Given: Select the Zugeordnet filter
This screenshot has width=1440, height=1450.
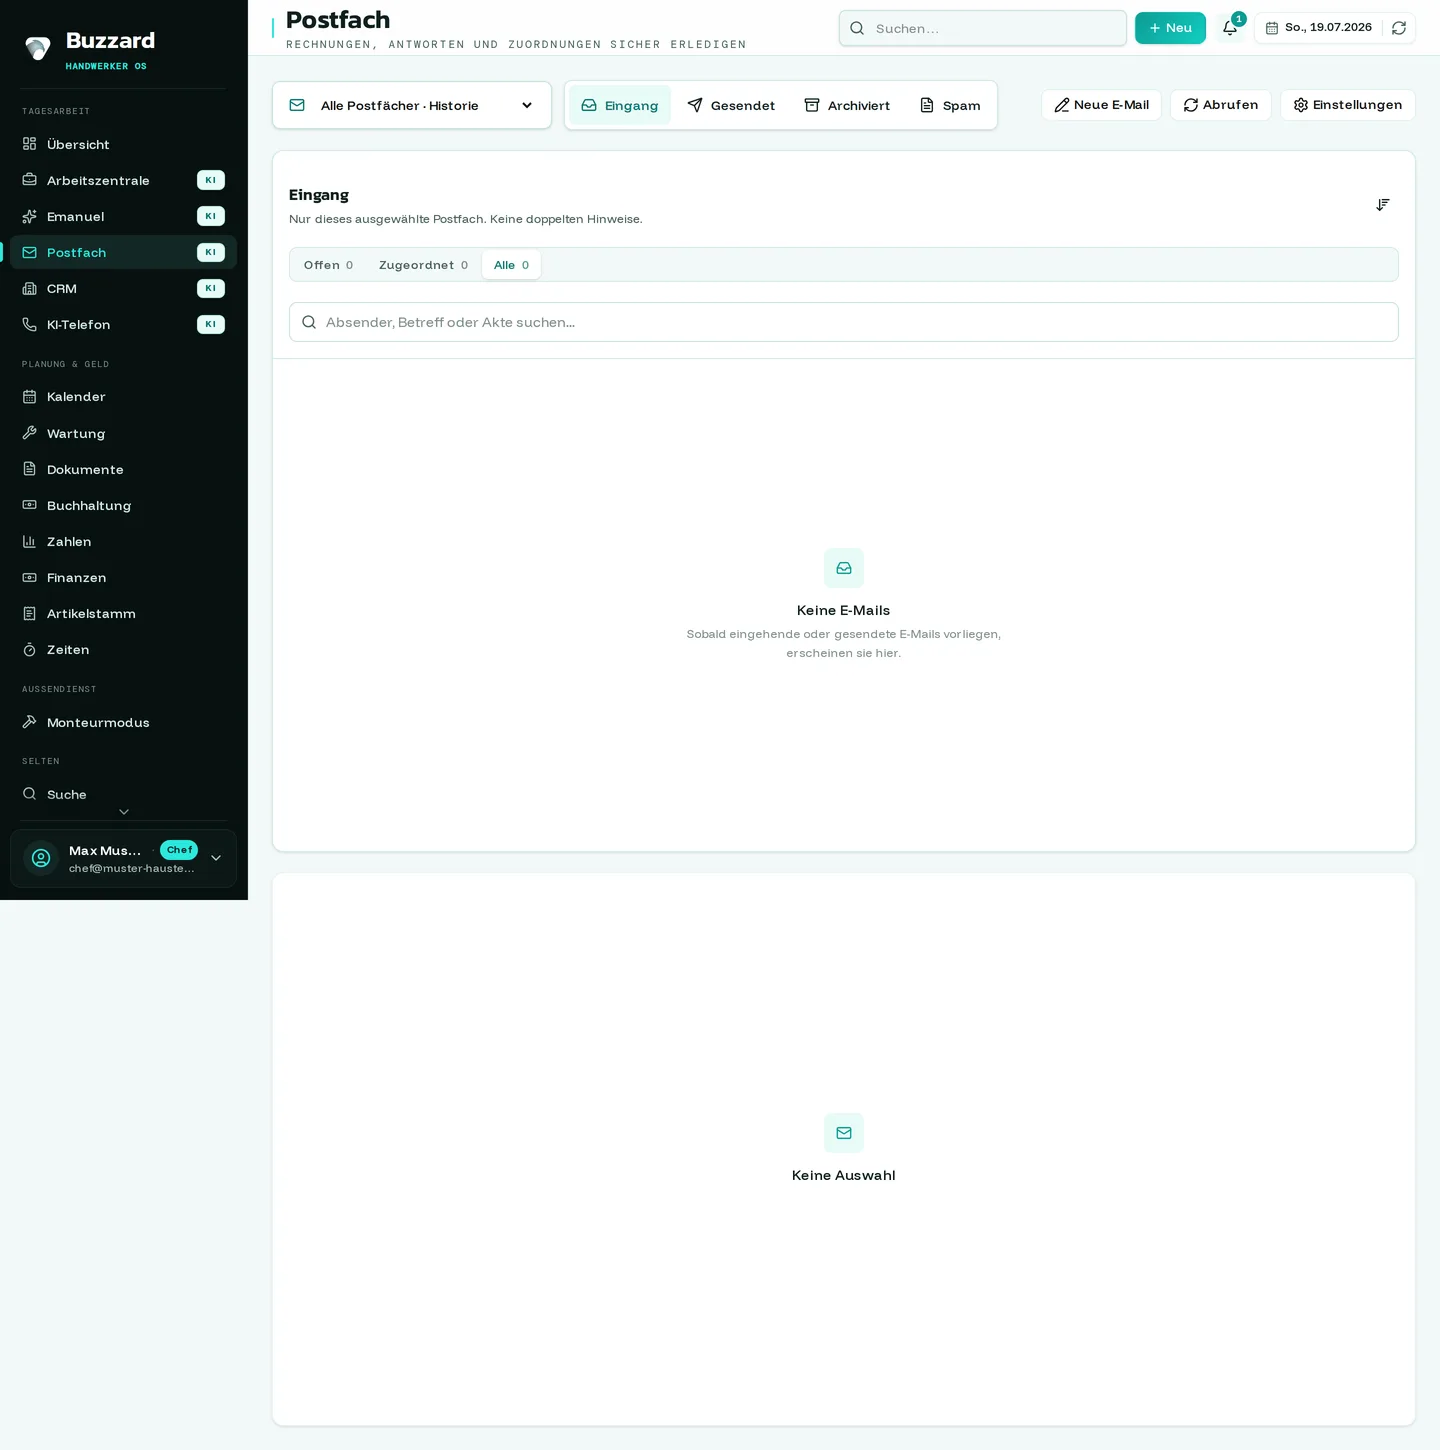Looking at the screenshot, I should [x=423, y=265].
